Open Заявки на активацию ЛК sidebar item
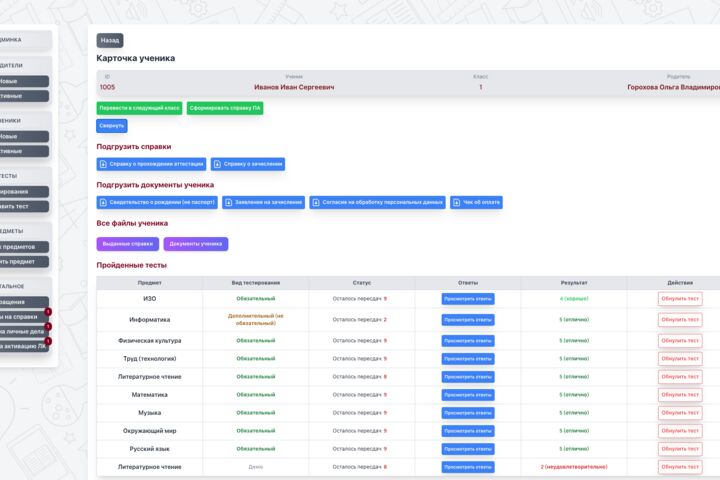The height and width of the screenshot is (480, 720). [x=24, y=346]
